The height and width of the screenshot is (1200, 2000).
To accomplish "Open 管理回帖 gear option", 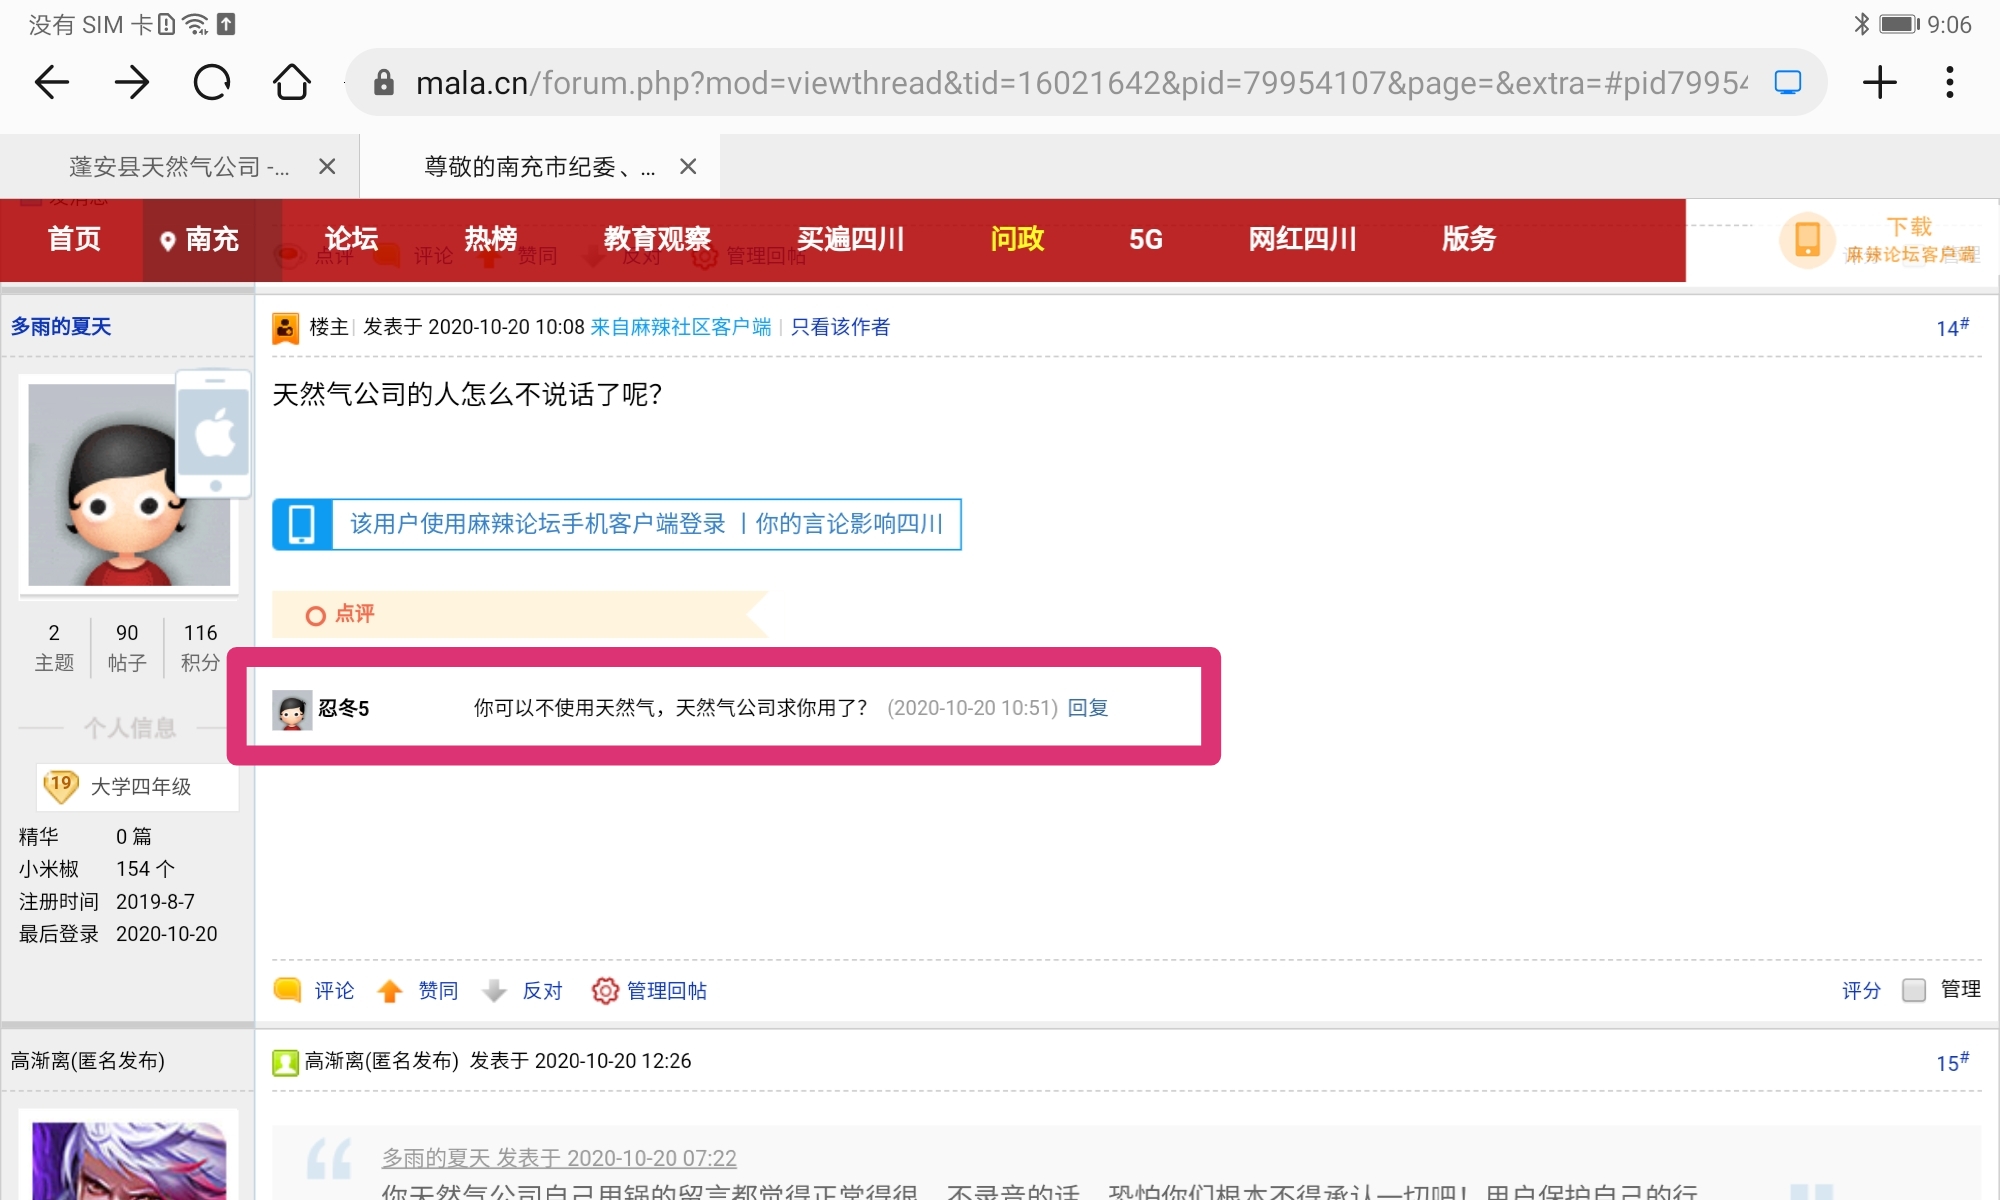I will (604, 990).
